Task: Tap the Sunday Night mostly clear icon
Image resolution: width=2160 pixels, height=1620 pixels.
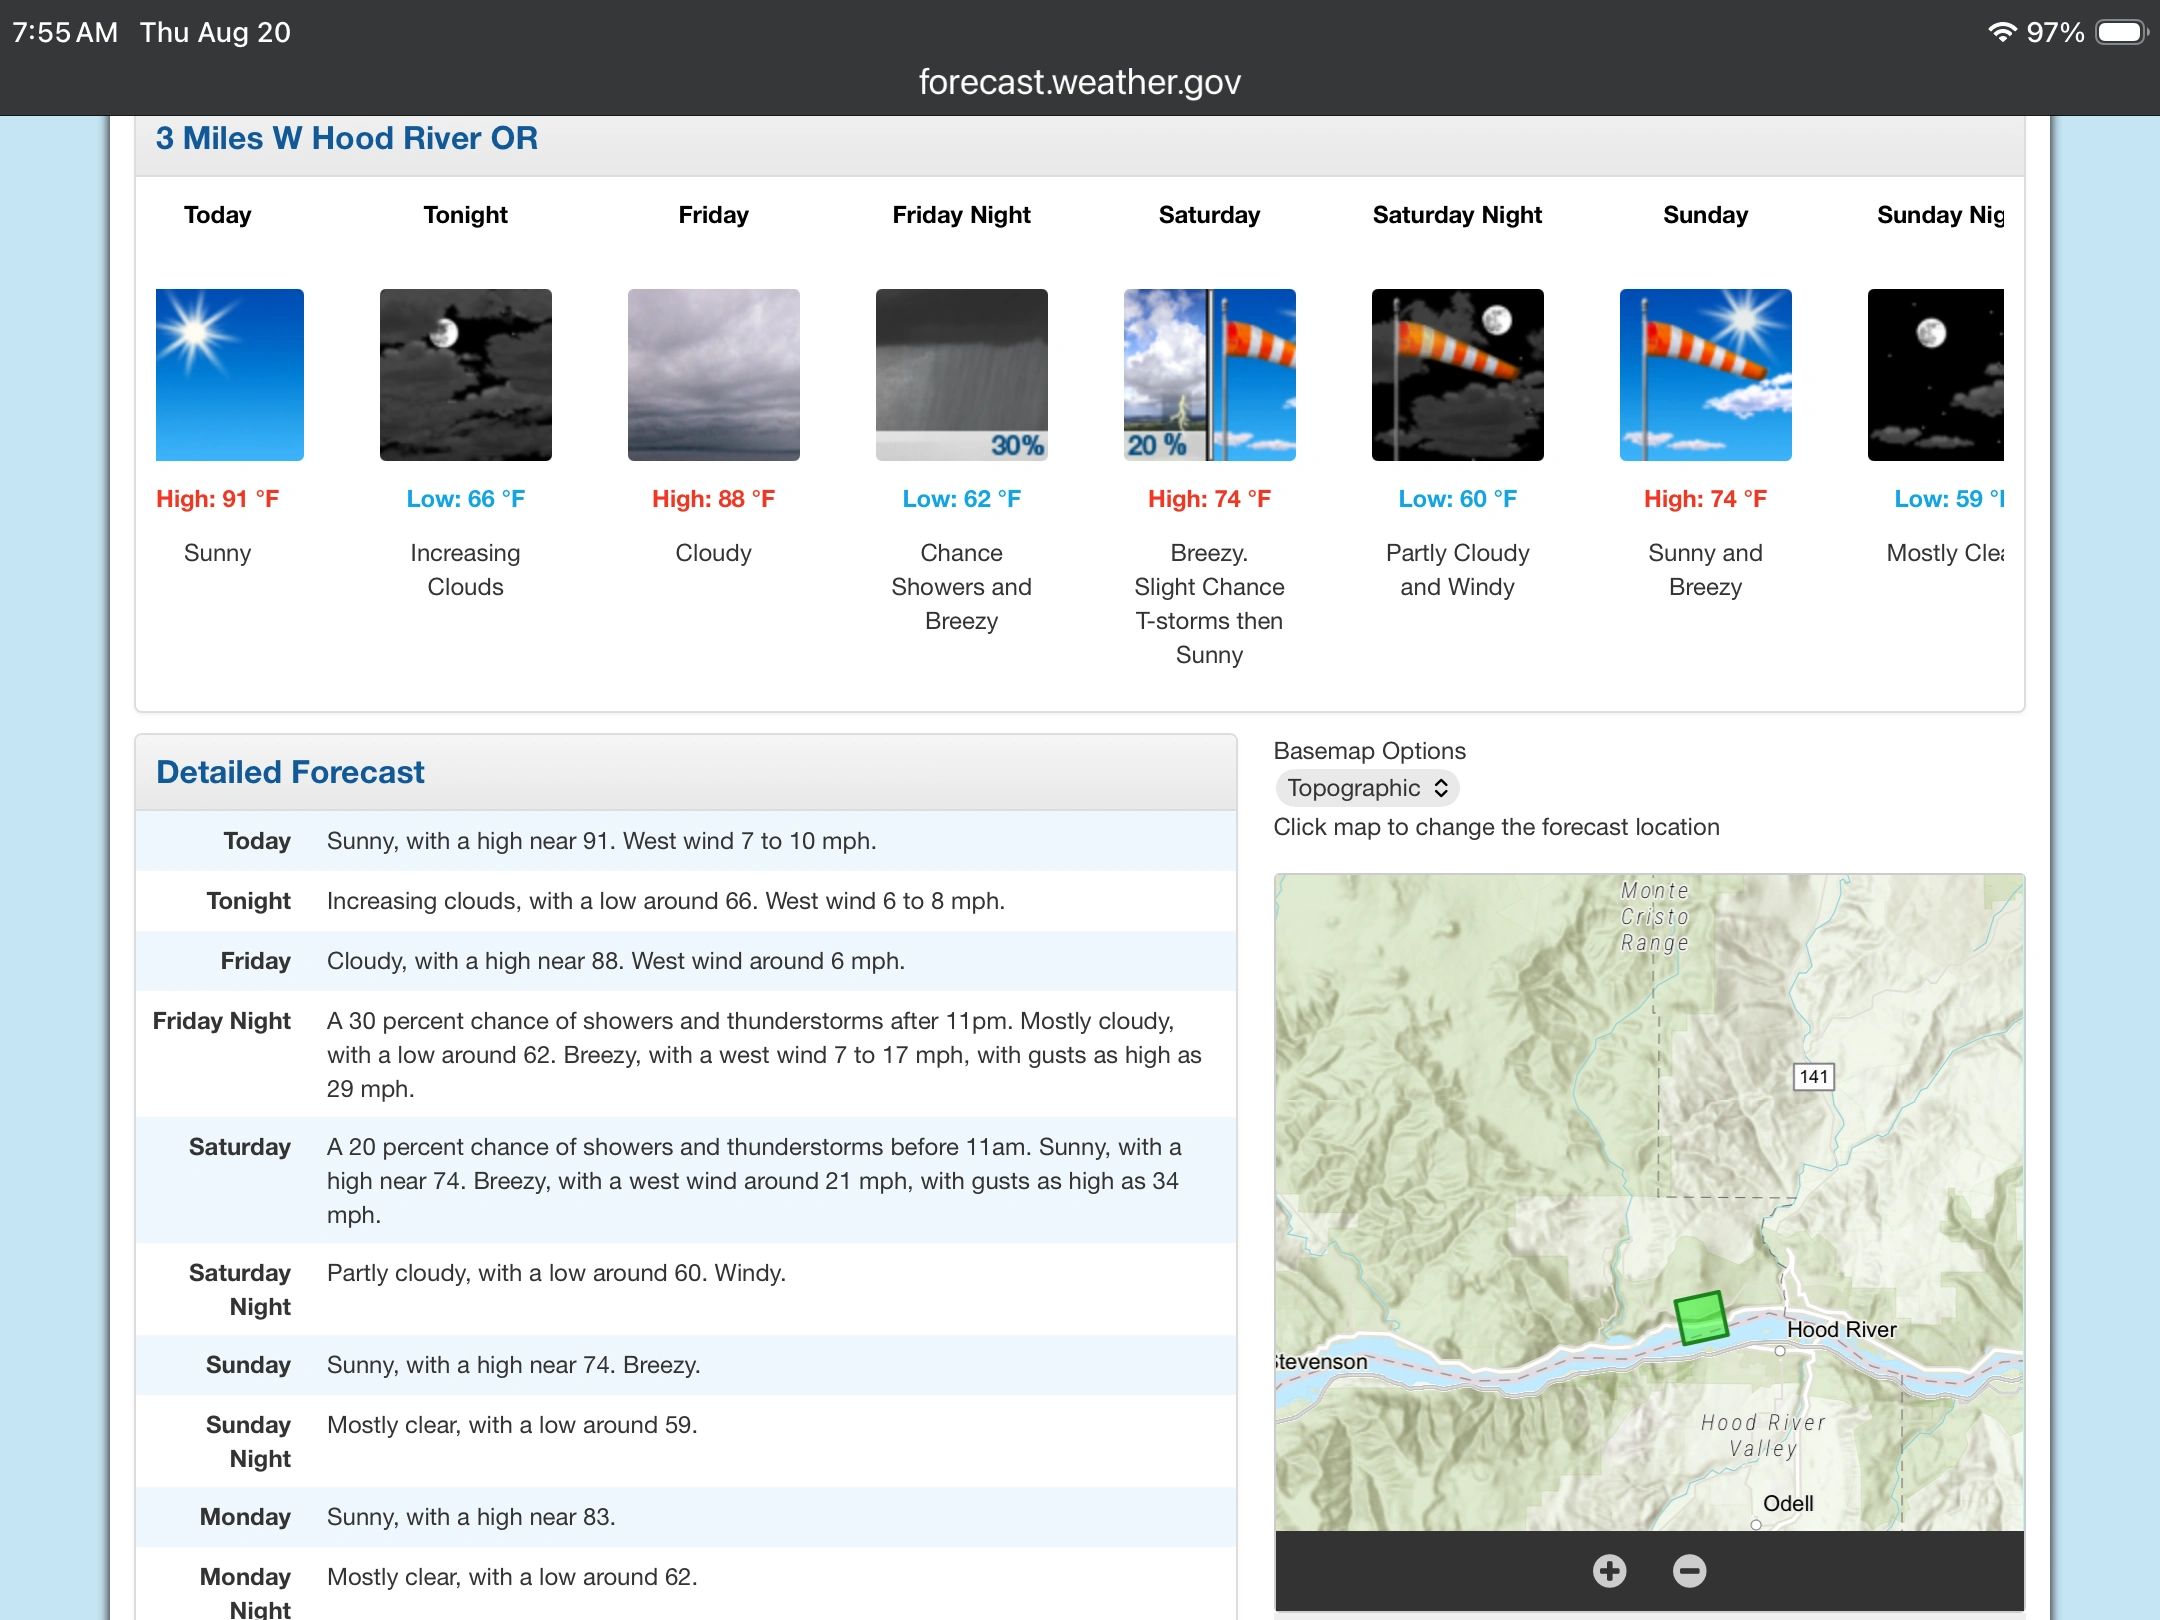Action: point(1936,375)
